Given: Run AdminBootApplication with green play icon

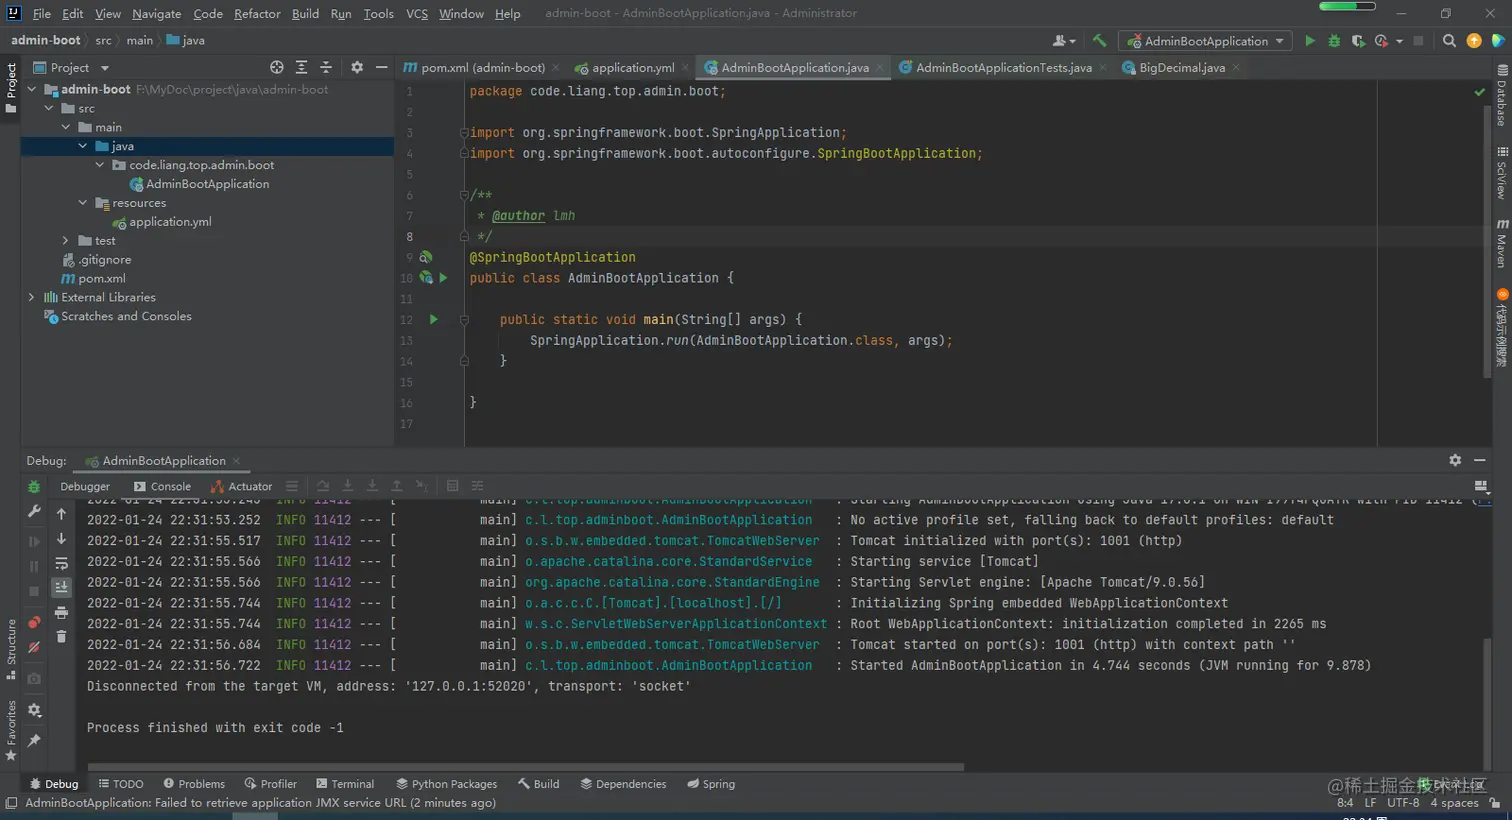Looking at the screenshot, I should point(1310,41).
